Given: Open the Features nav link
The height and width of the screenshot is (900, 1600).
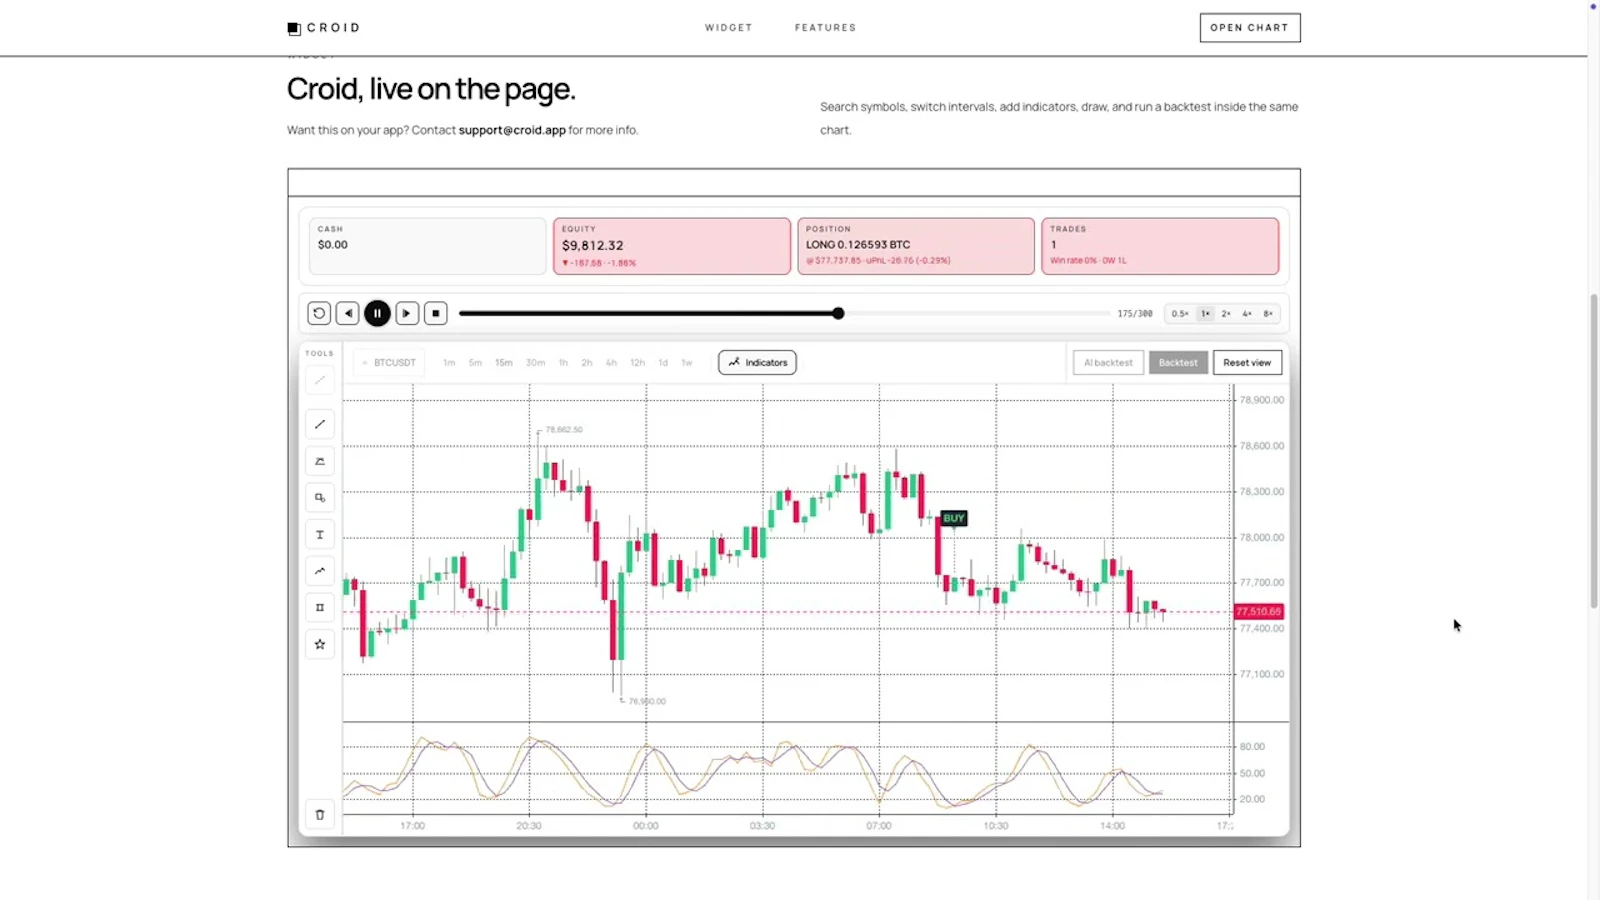Looking at the screenshot, I should [825, 28].
